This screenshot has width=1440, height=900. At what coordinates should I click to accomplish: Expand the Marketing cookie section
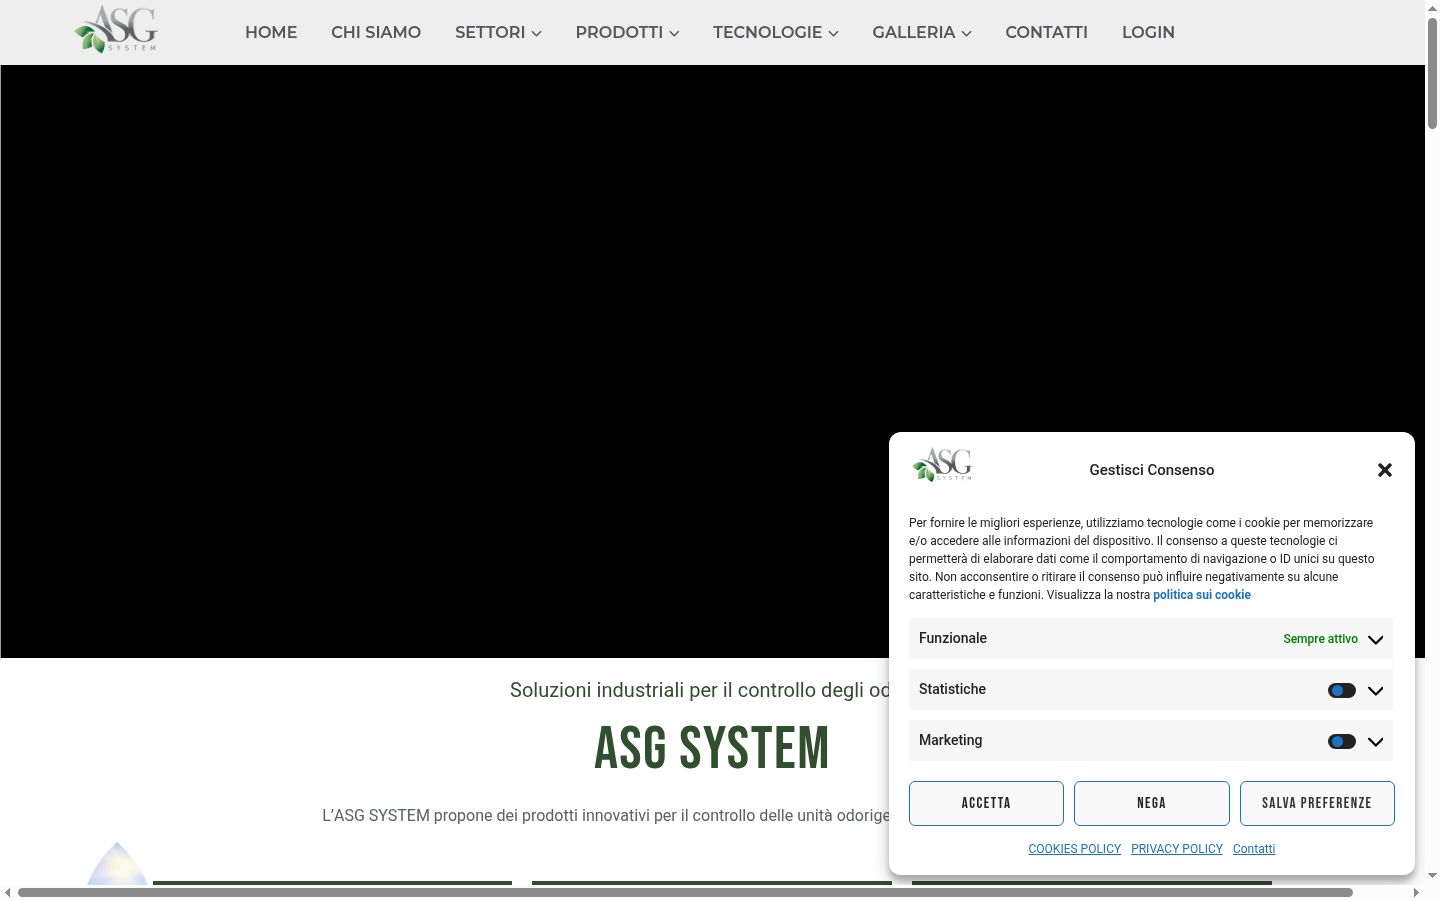click(x=1376, y=742)
